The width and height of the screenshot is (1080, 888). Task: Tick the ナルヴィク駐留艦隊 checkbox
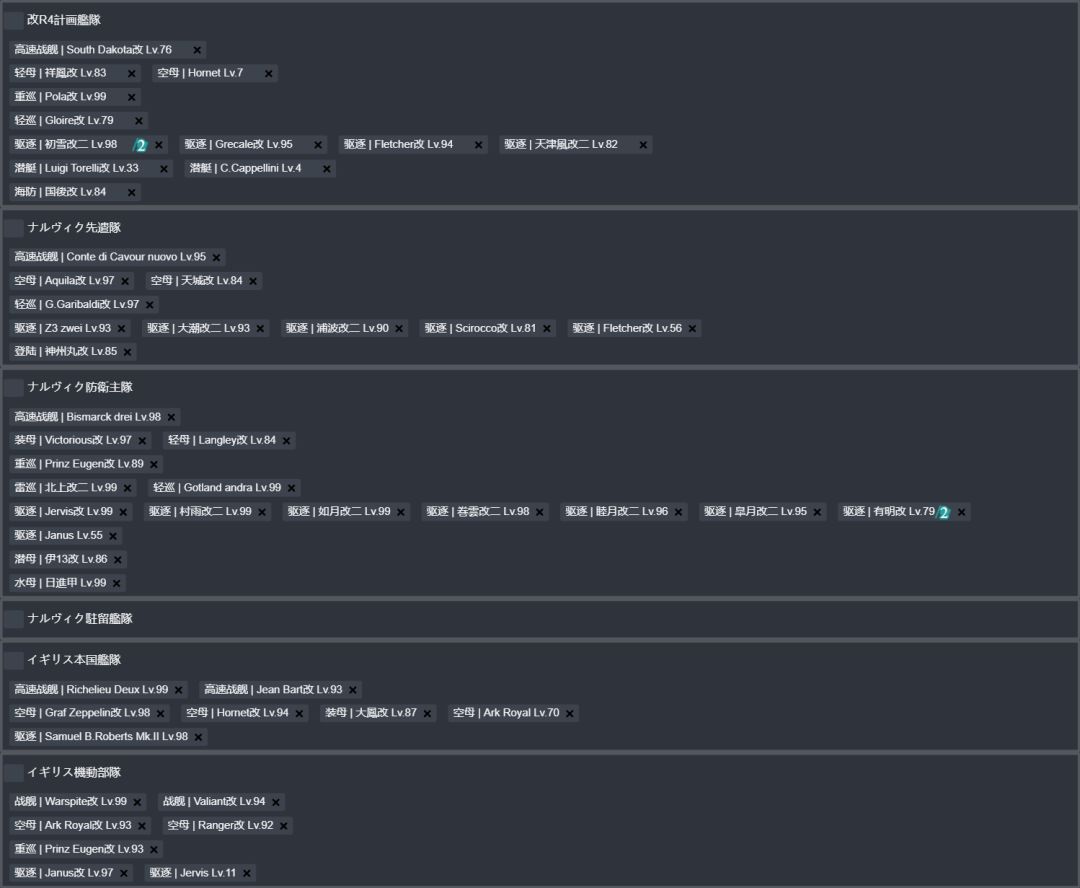[x=14, y=619]
